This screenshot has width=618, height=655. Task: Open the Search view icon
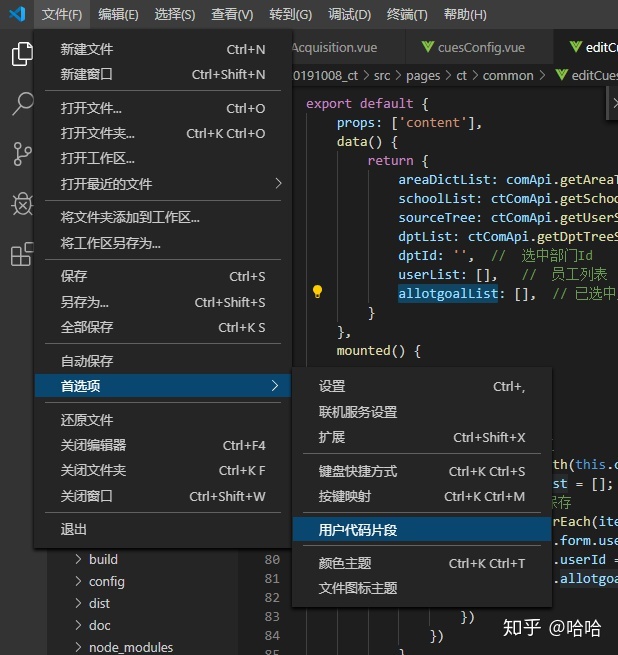click(x=22, y=104)
